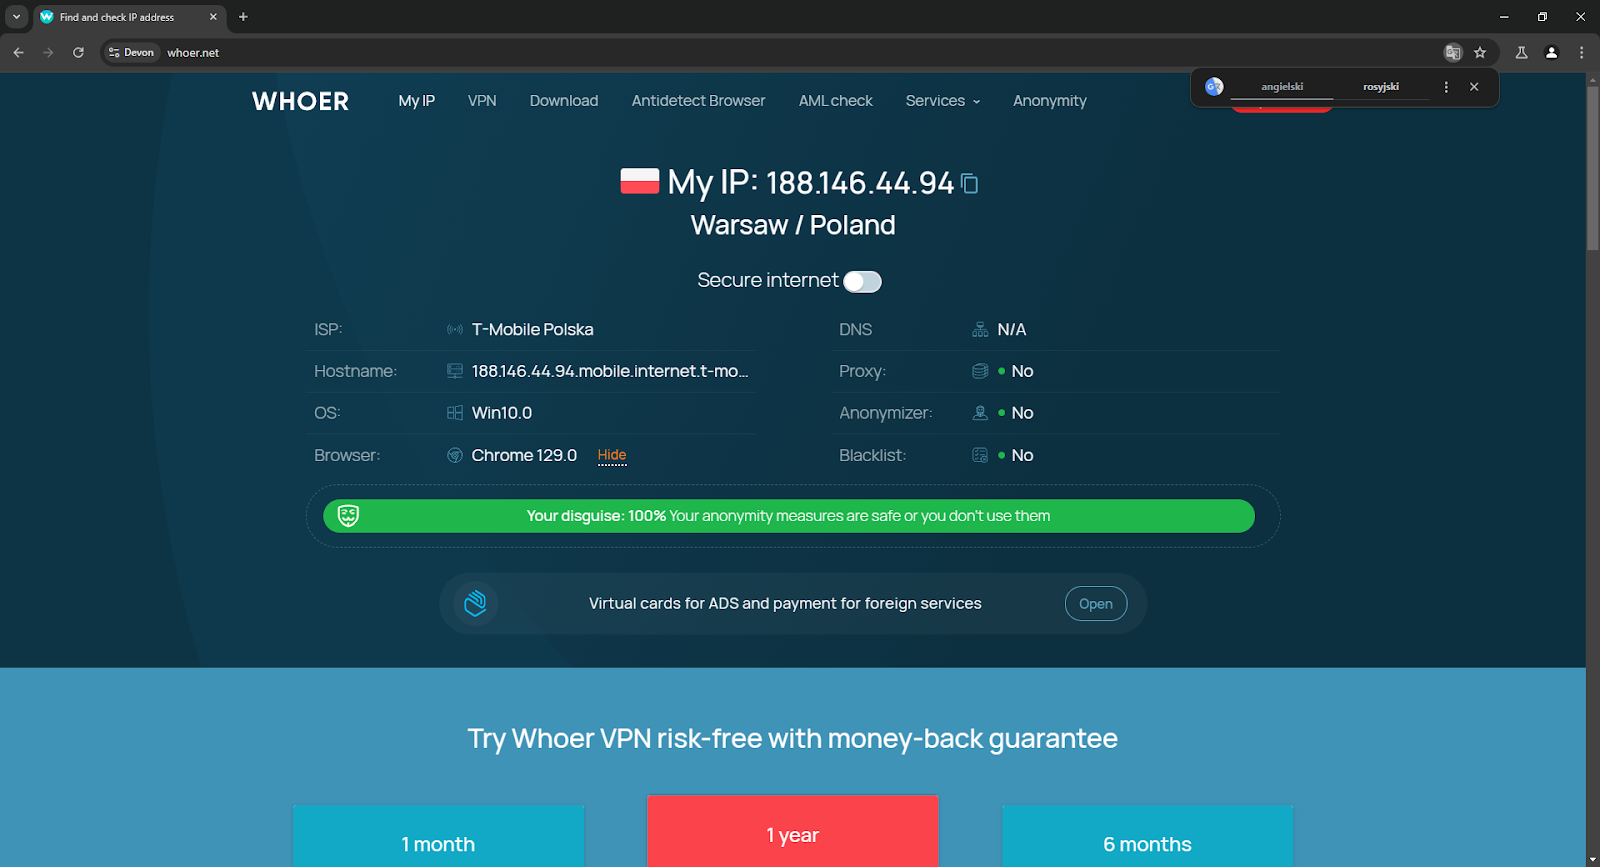Click the Chrome 129.0 browser value
1600x867 pixels.
point(524,455)
